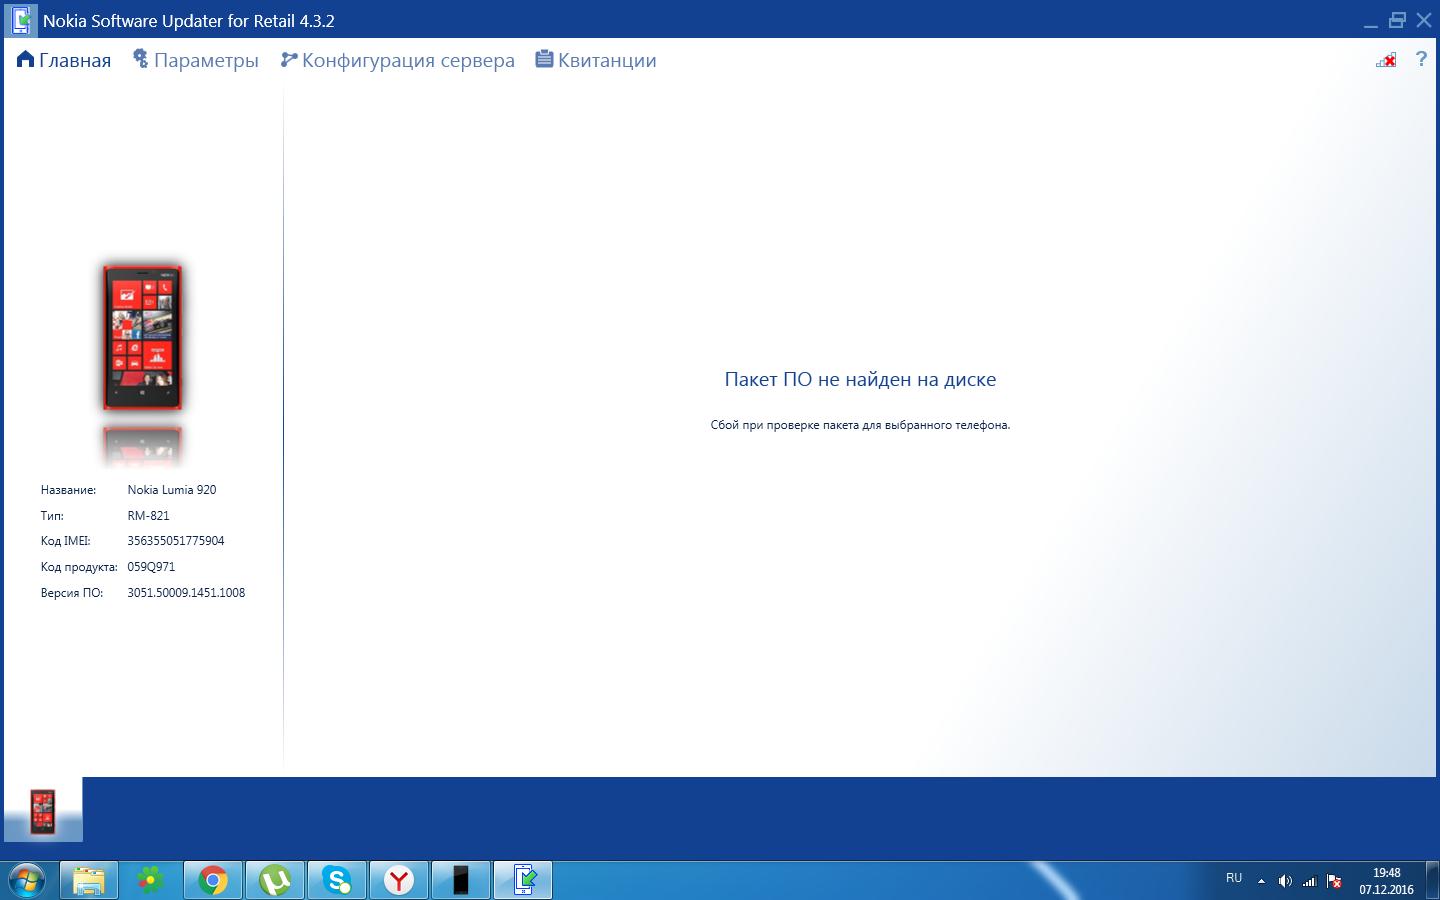Open the volume speaker control in tray
The width and height of the screenshot is (1440, 900).
tap(1285, 881)
